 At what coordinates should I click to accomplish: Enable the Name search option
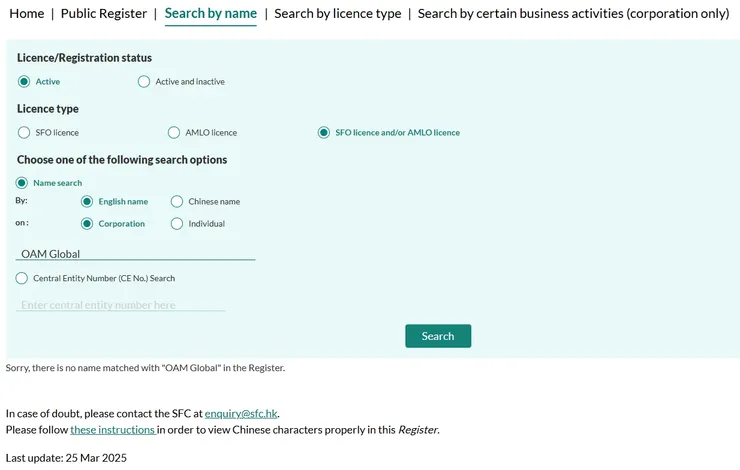click(x=22, y=183)
